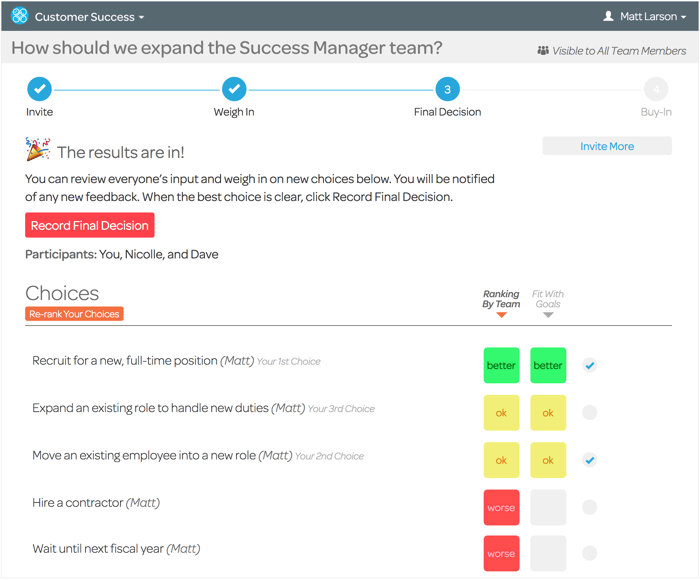Click the user profile silhouette icon

point(608,16)
